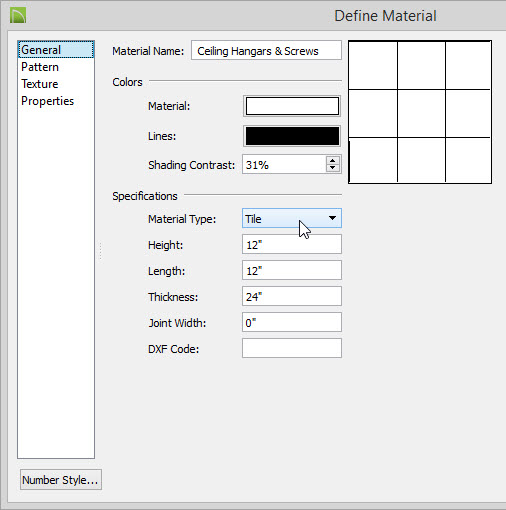Click the Shading Contrast value field
506x510 pixels.
[284, 164]
